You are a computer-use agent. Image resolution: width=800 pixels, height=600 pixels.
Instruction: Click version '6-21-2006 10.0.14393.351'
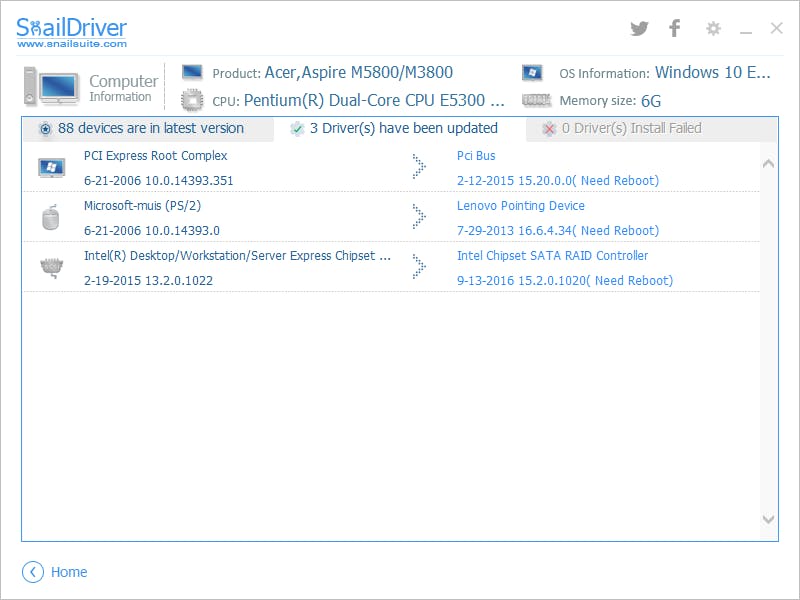click(159, 181)
